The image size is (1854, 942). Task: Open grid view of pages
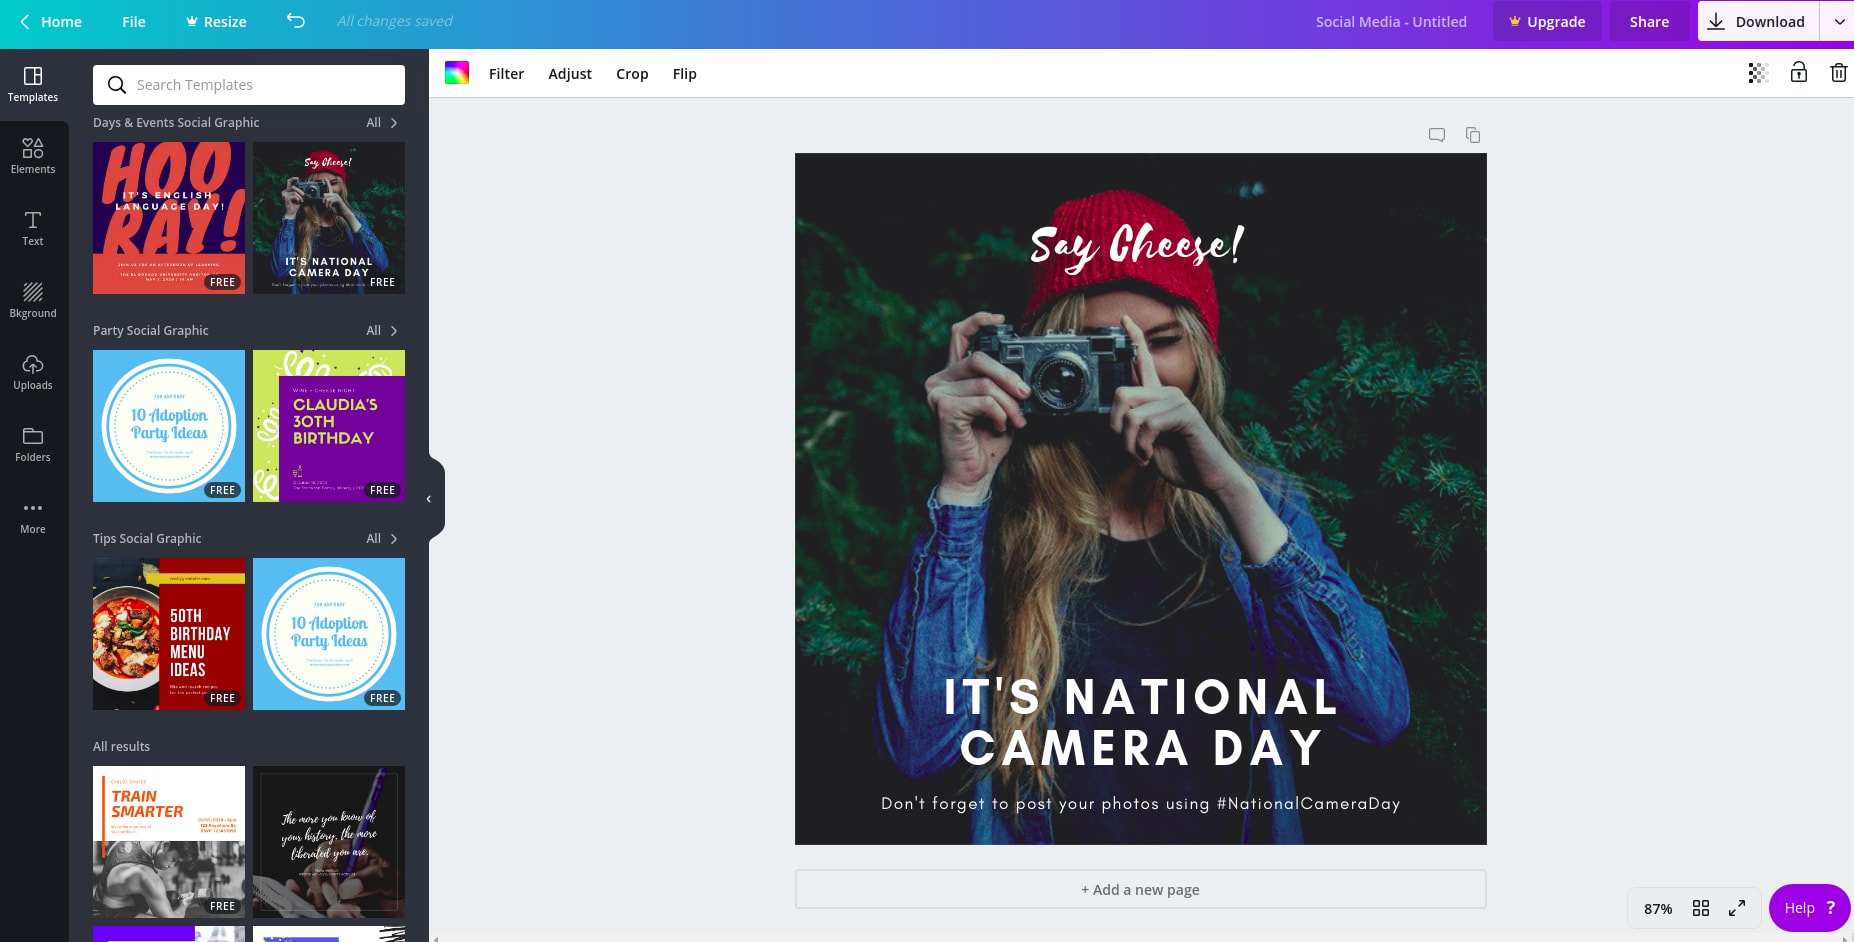1701,908
